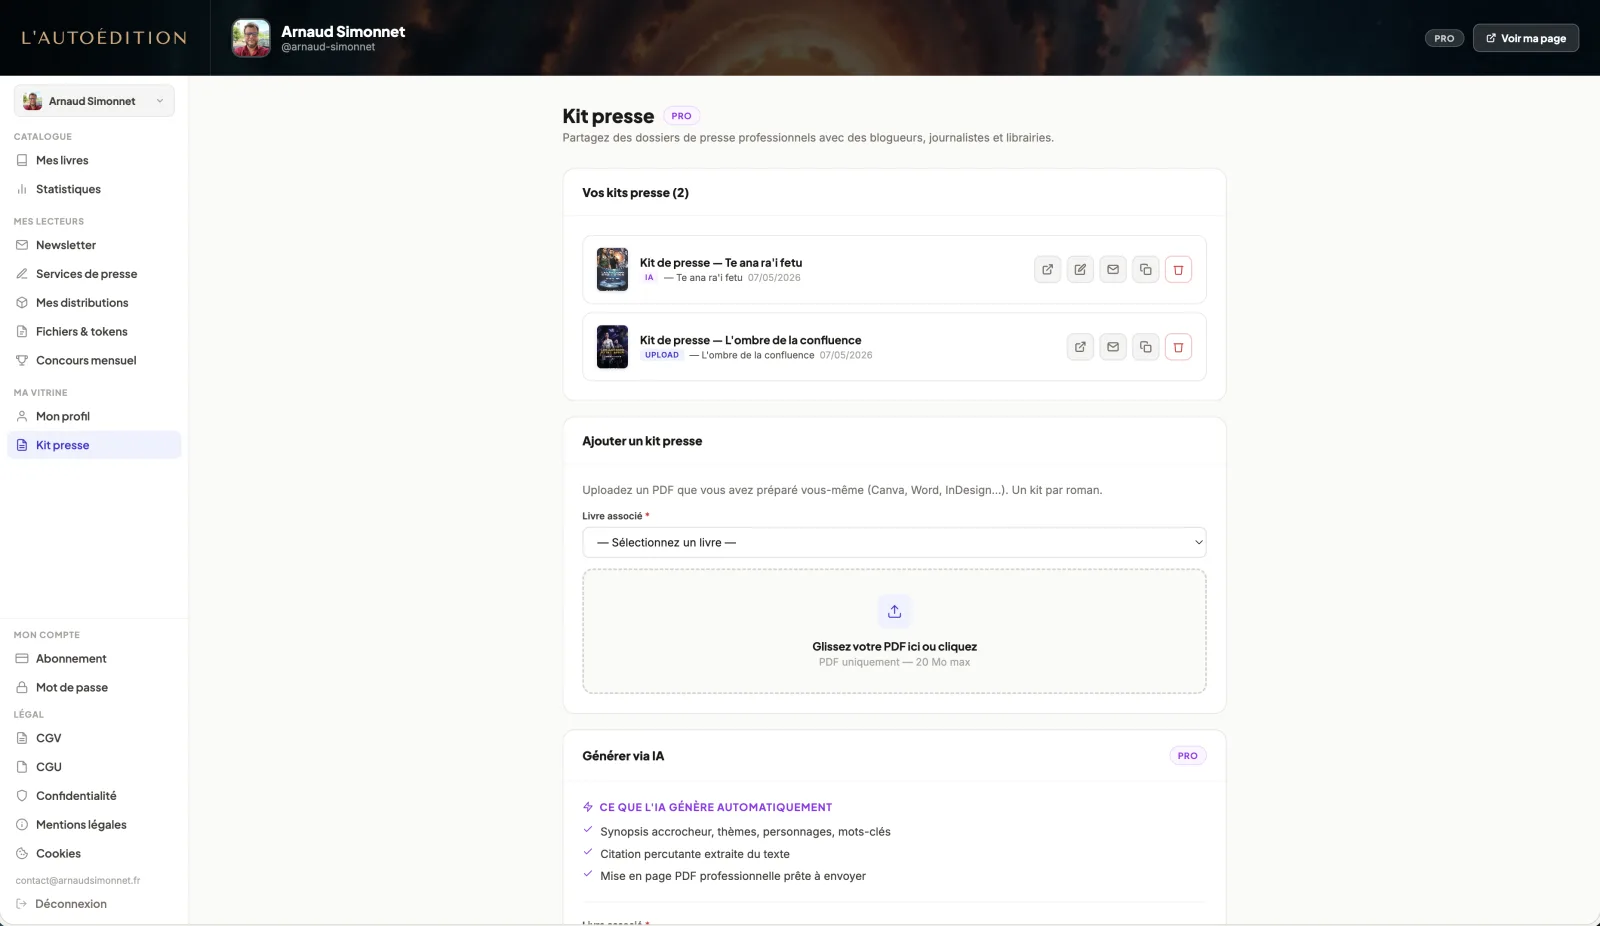Open the Sélectionnez un livre dropdown
Viewport: 1600px width, 926px height.
[894, 543]
